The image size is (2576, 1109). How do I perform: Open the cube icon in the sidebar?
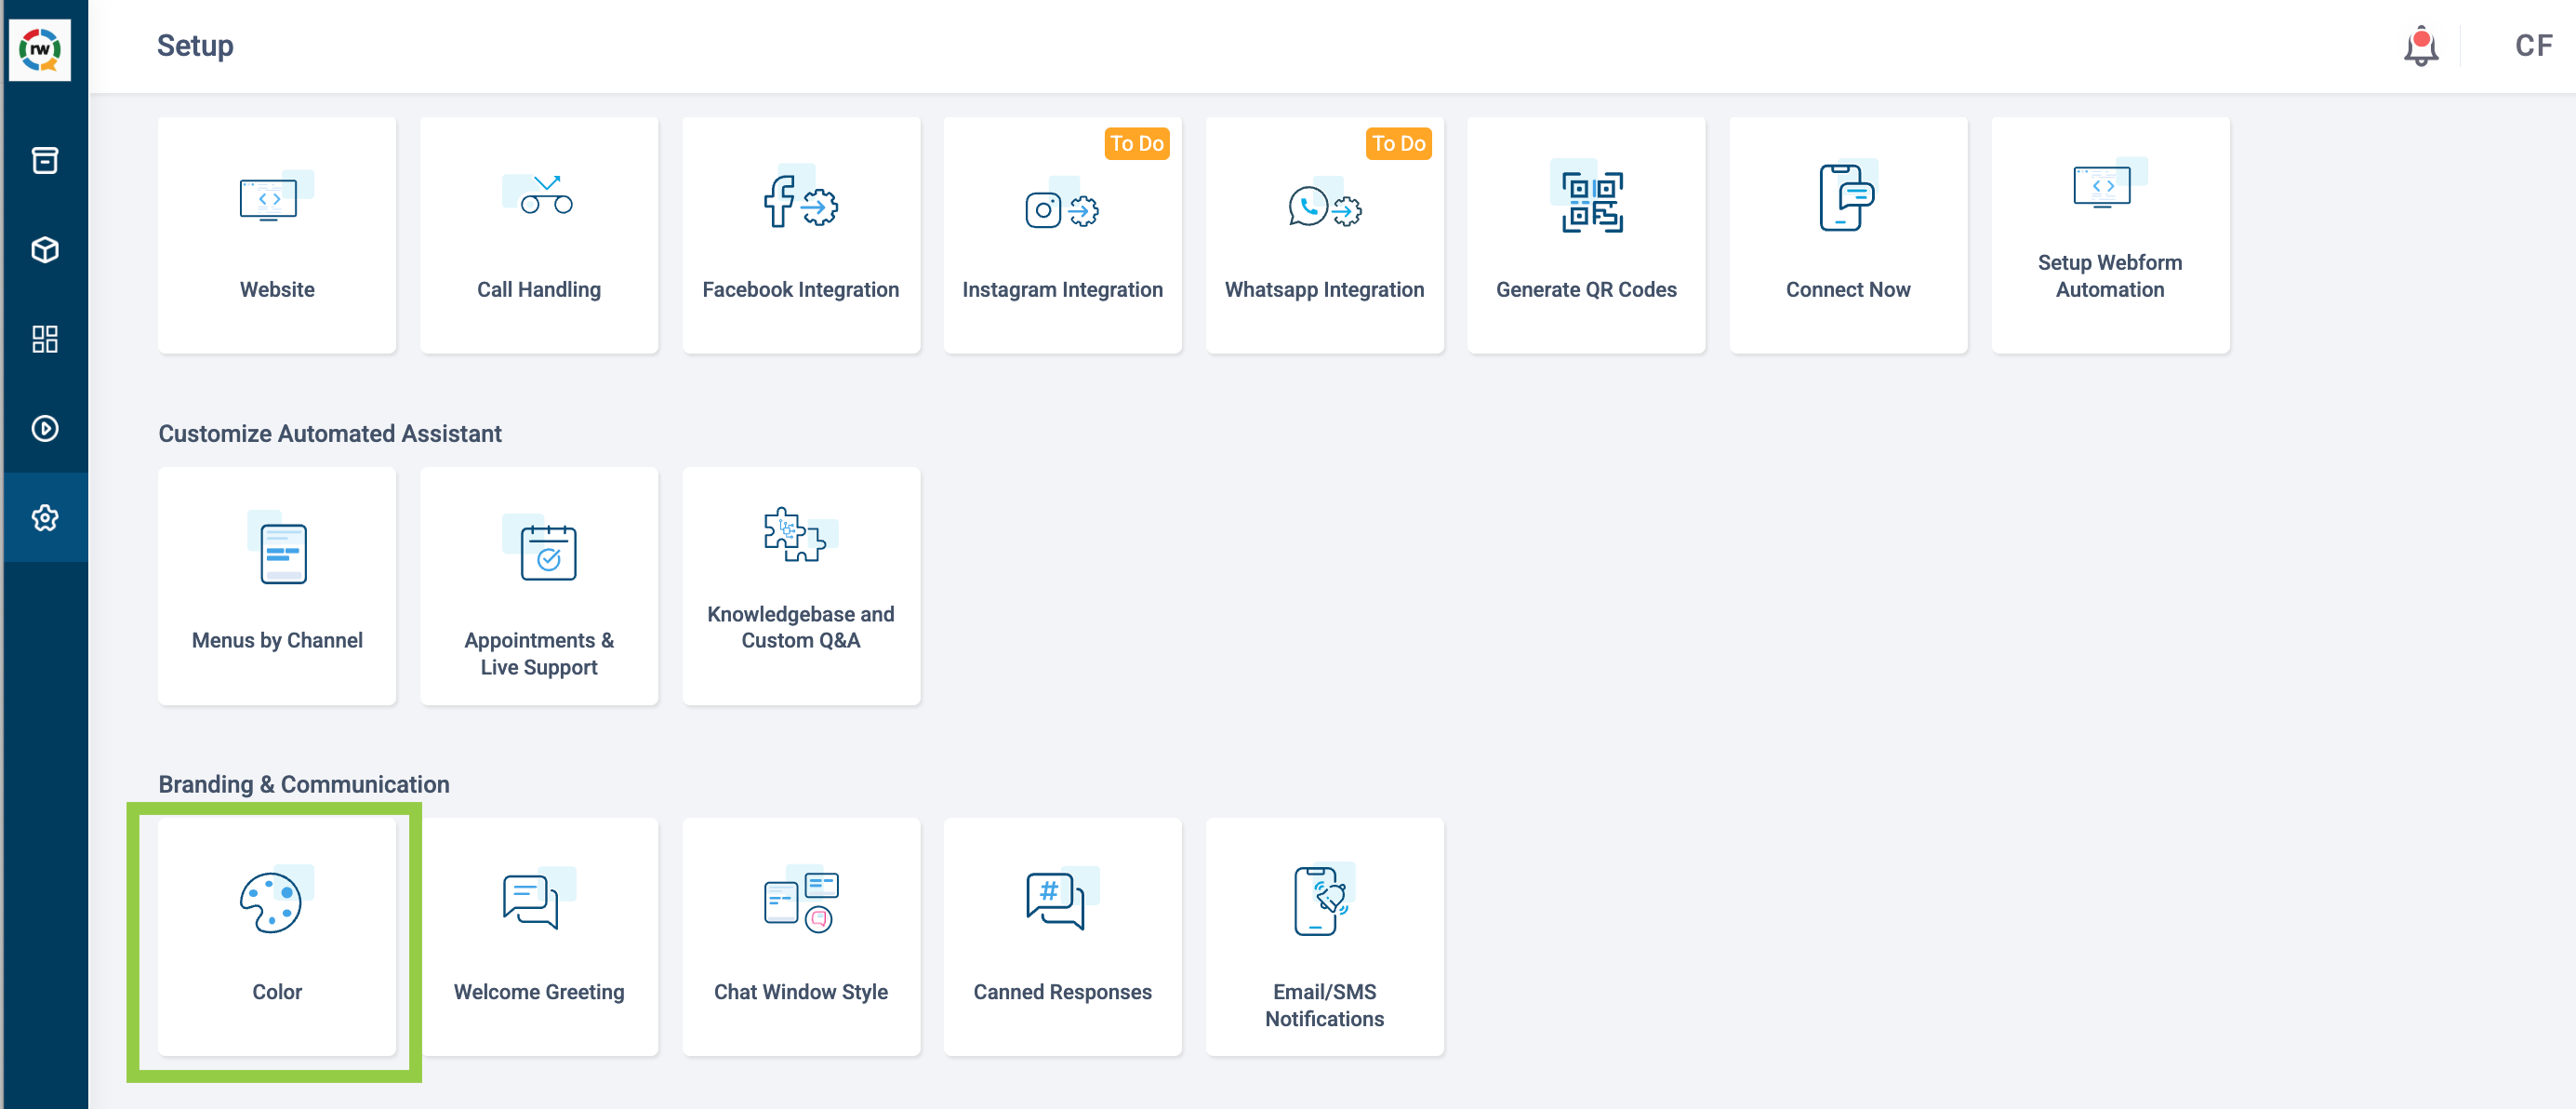tap(45, 250)
